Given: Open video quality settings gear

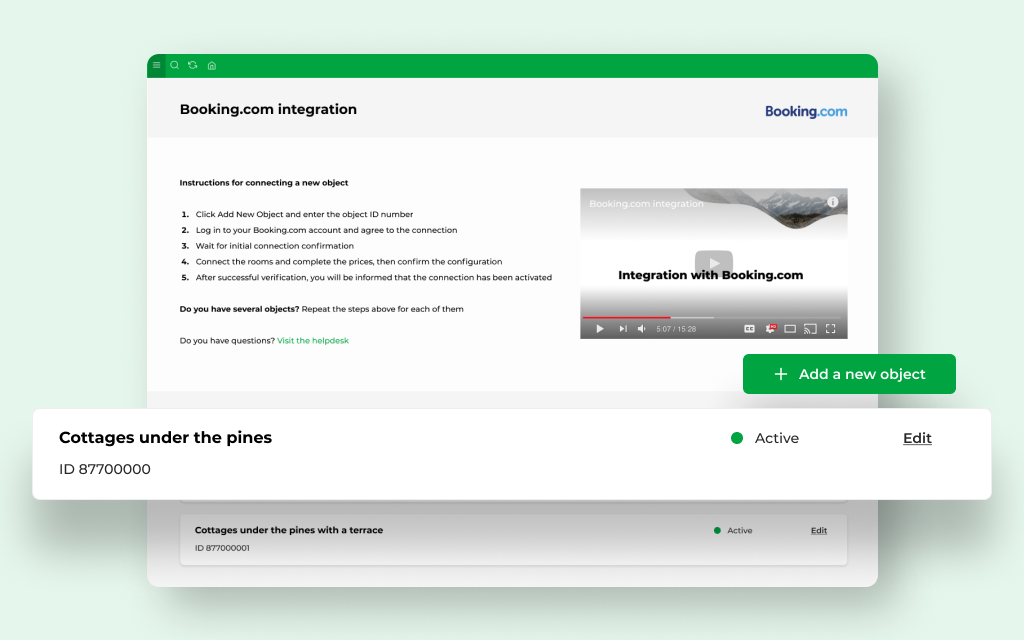Looking at the screenshot, I should pos(771,328).
